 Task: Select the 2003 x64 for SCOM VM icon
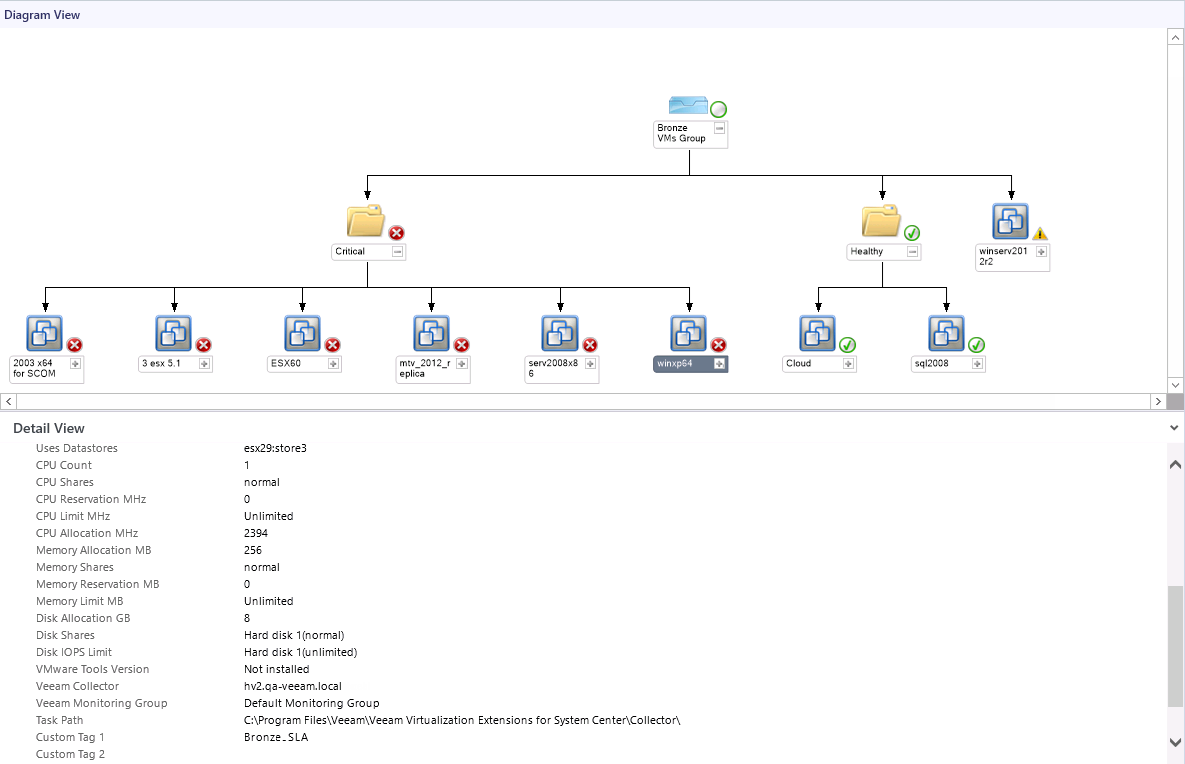(45, 333)
